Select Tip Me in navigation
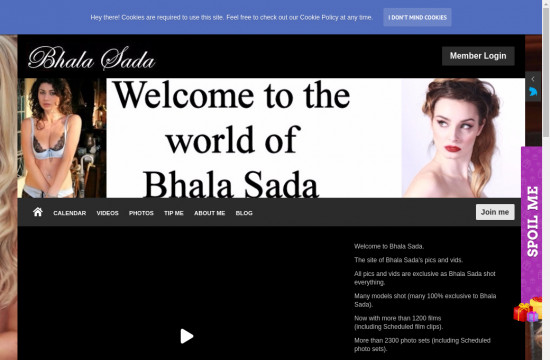The width and height of the screenshot is (550, 360). coord(174,213)
